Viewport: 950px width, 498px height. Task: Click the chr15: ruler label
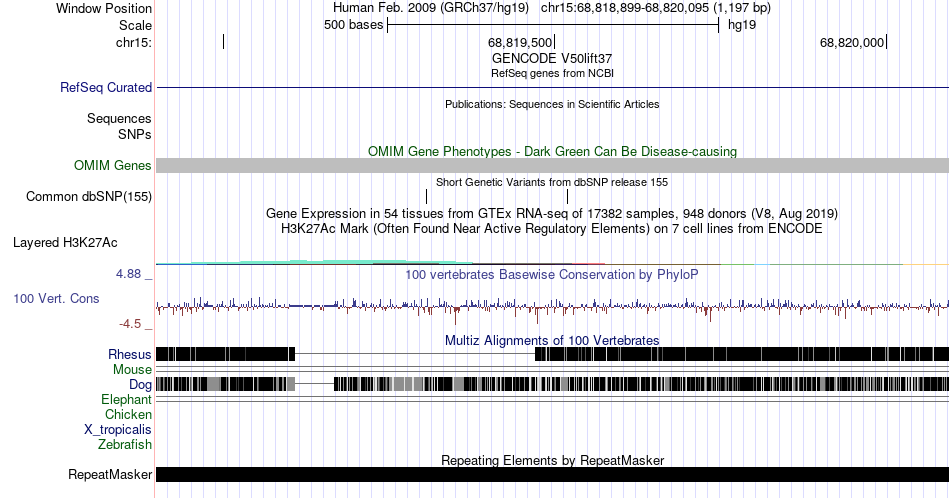coord(134,42)
